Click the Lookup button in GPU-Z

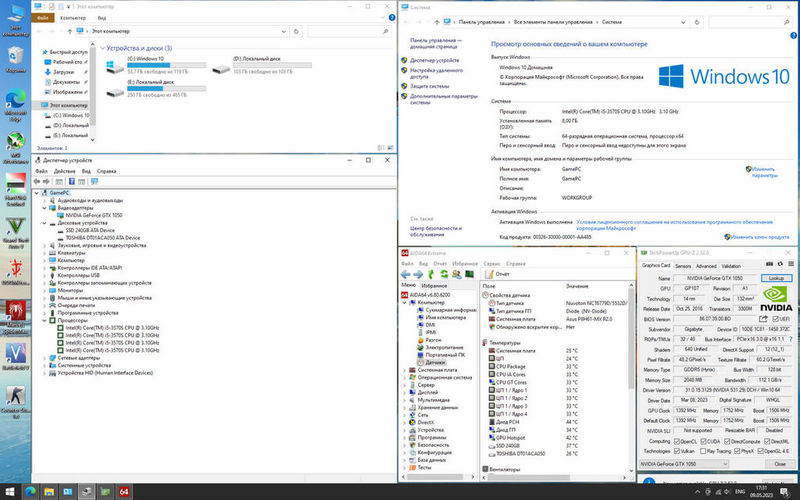click(x=776, y=279)
